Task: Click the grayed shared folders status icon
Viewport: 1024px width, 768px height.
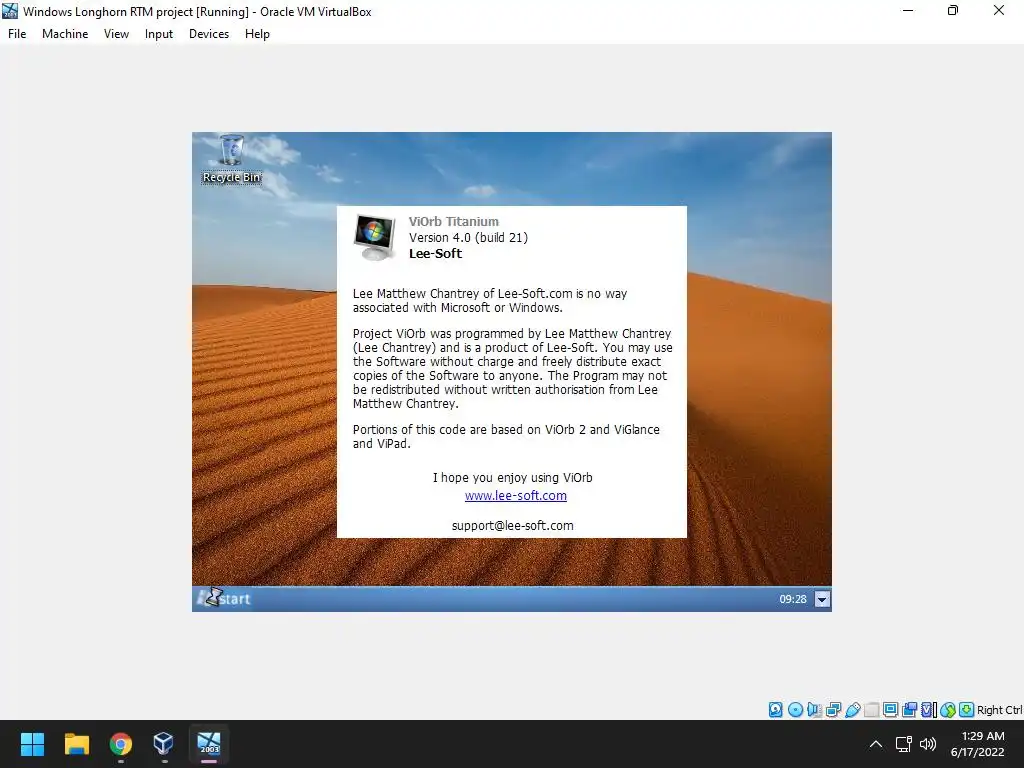Action: click(871, 710)
